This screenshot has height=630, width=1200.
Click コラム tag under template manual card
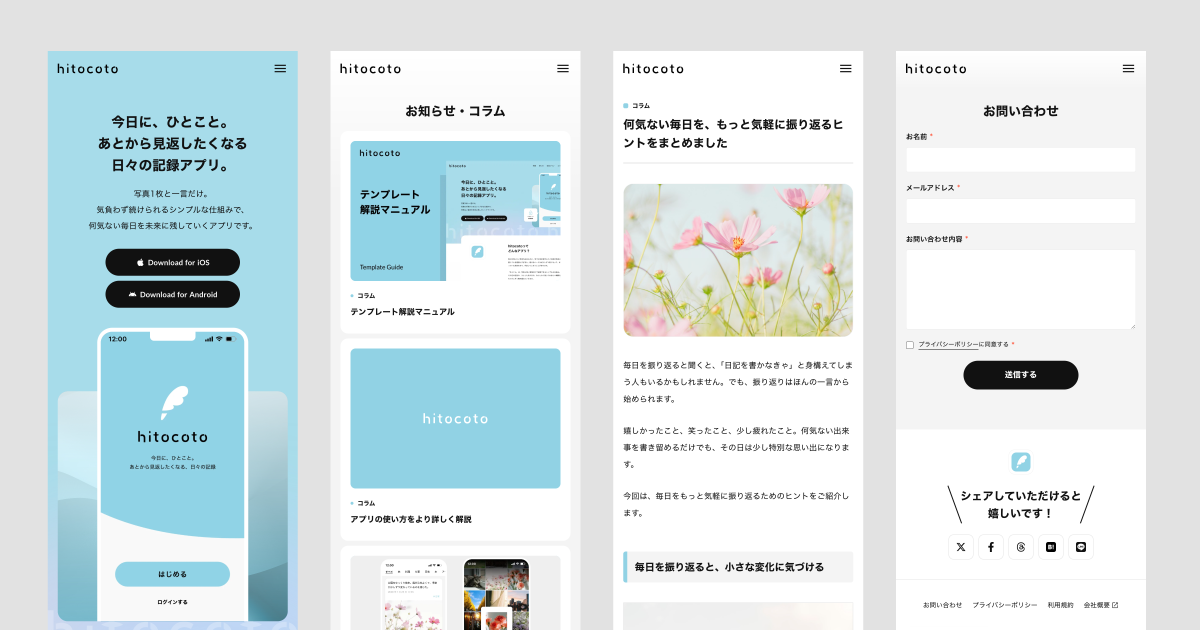click(x=363, y=296)
